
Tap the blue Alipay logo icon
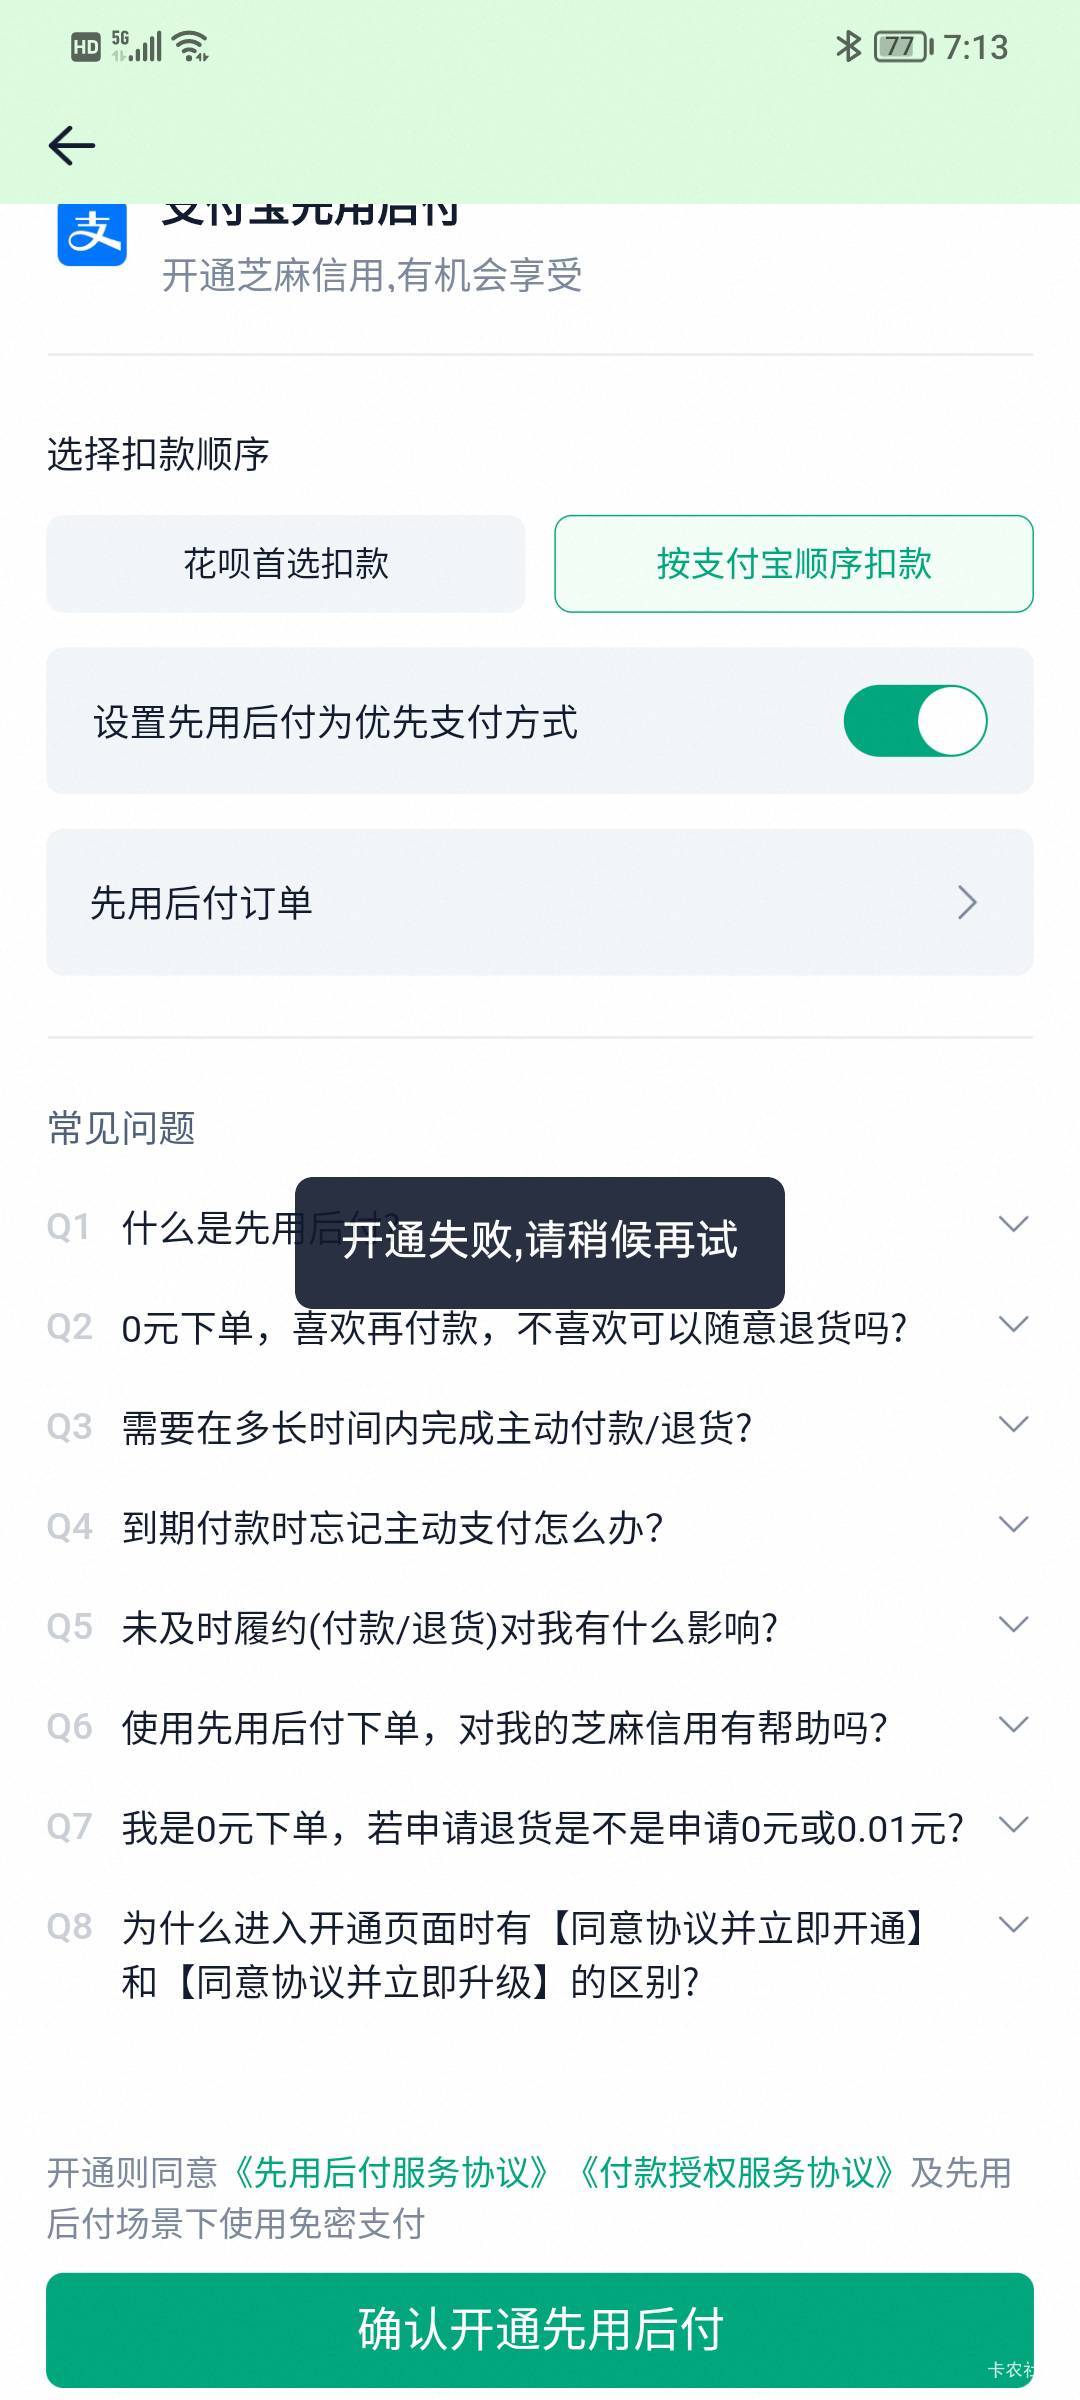92,234
